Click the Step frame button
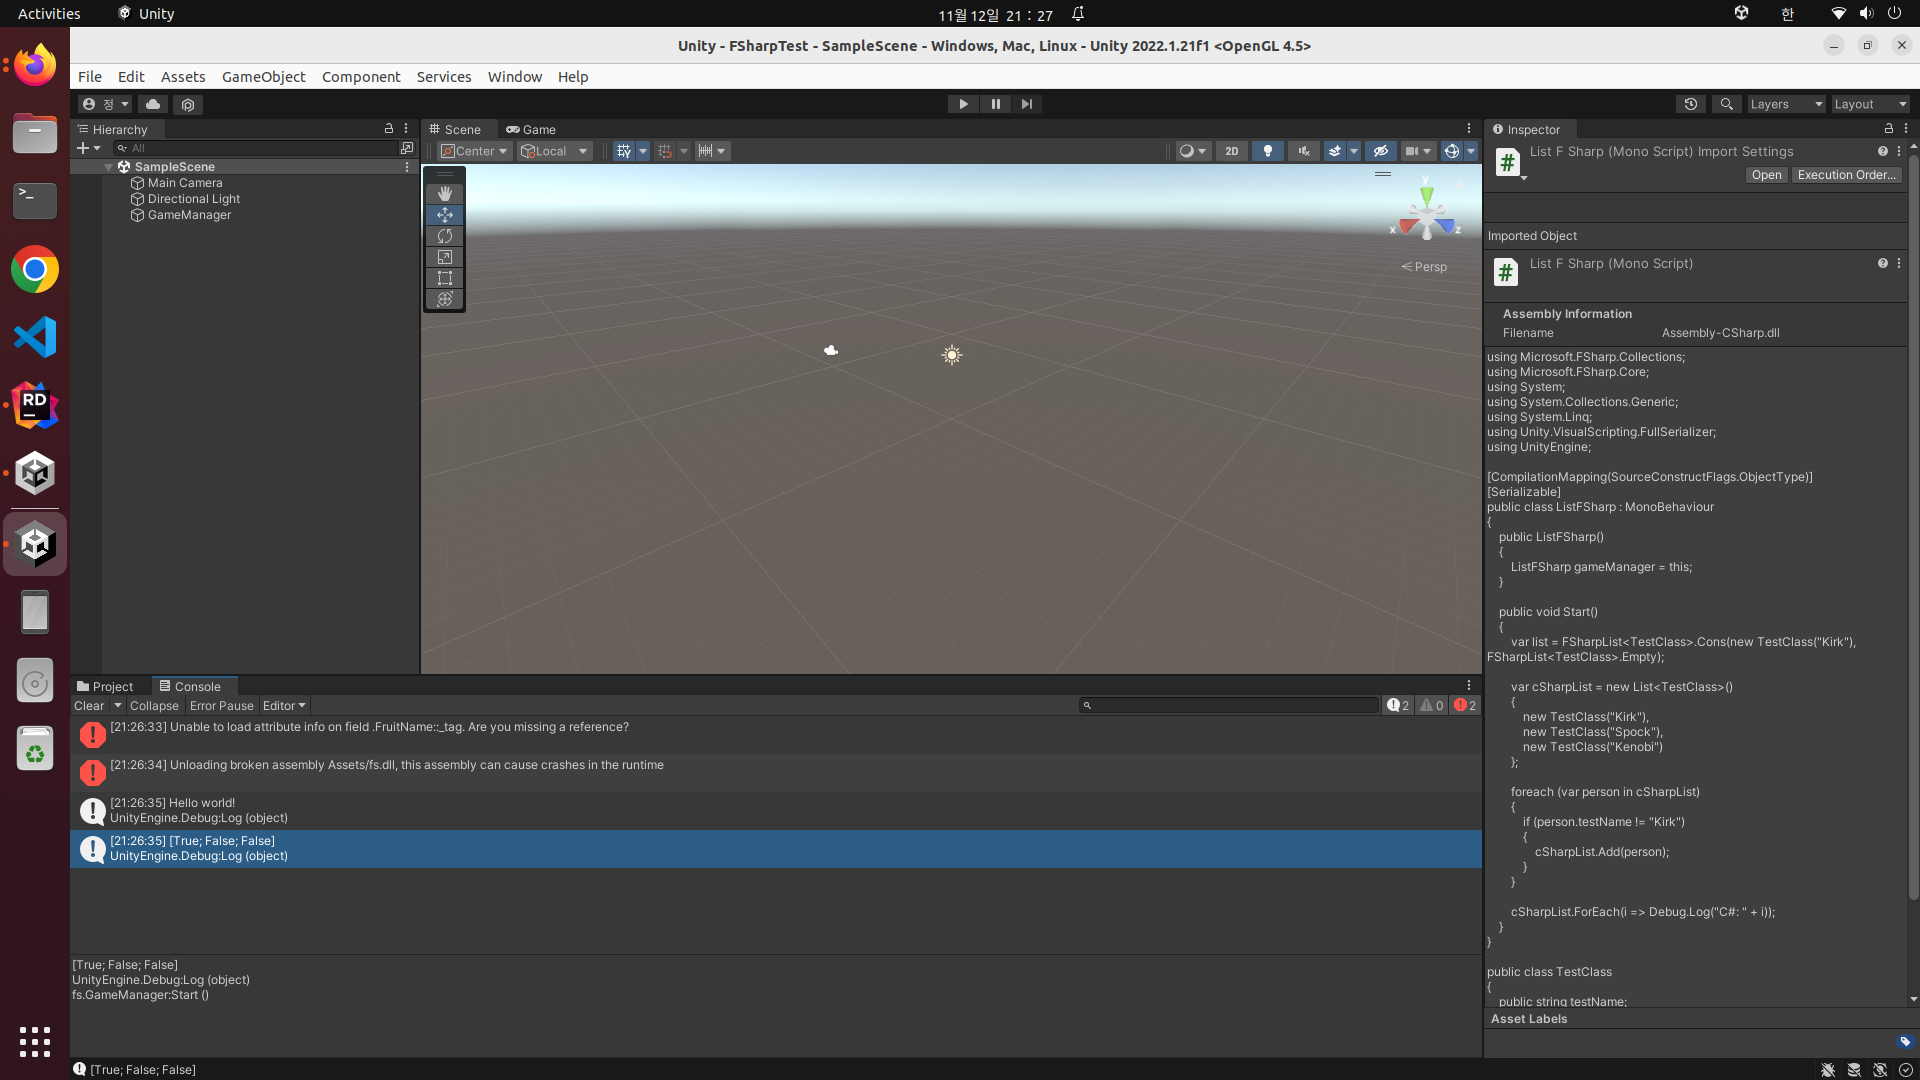Screen dimensions: 1920x1080 click(x=1027, y=104)
